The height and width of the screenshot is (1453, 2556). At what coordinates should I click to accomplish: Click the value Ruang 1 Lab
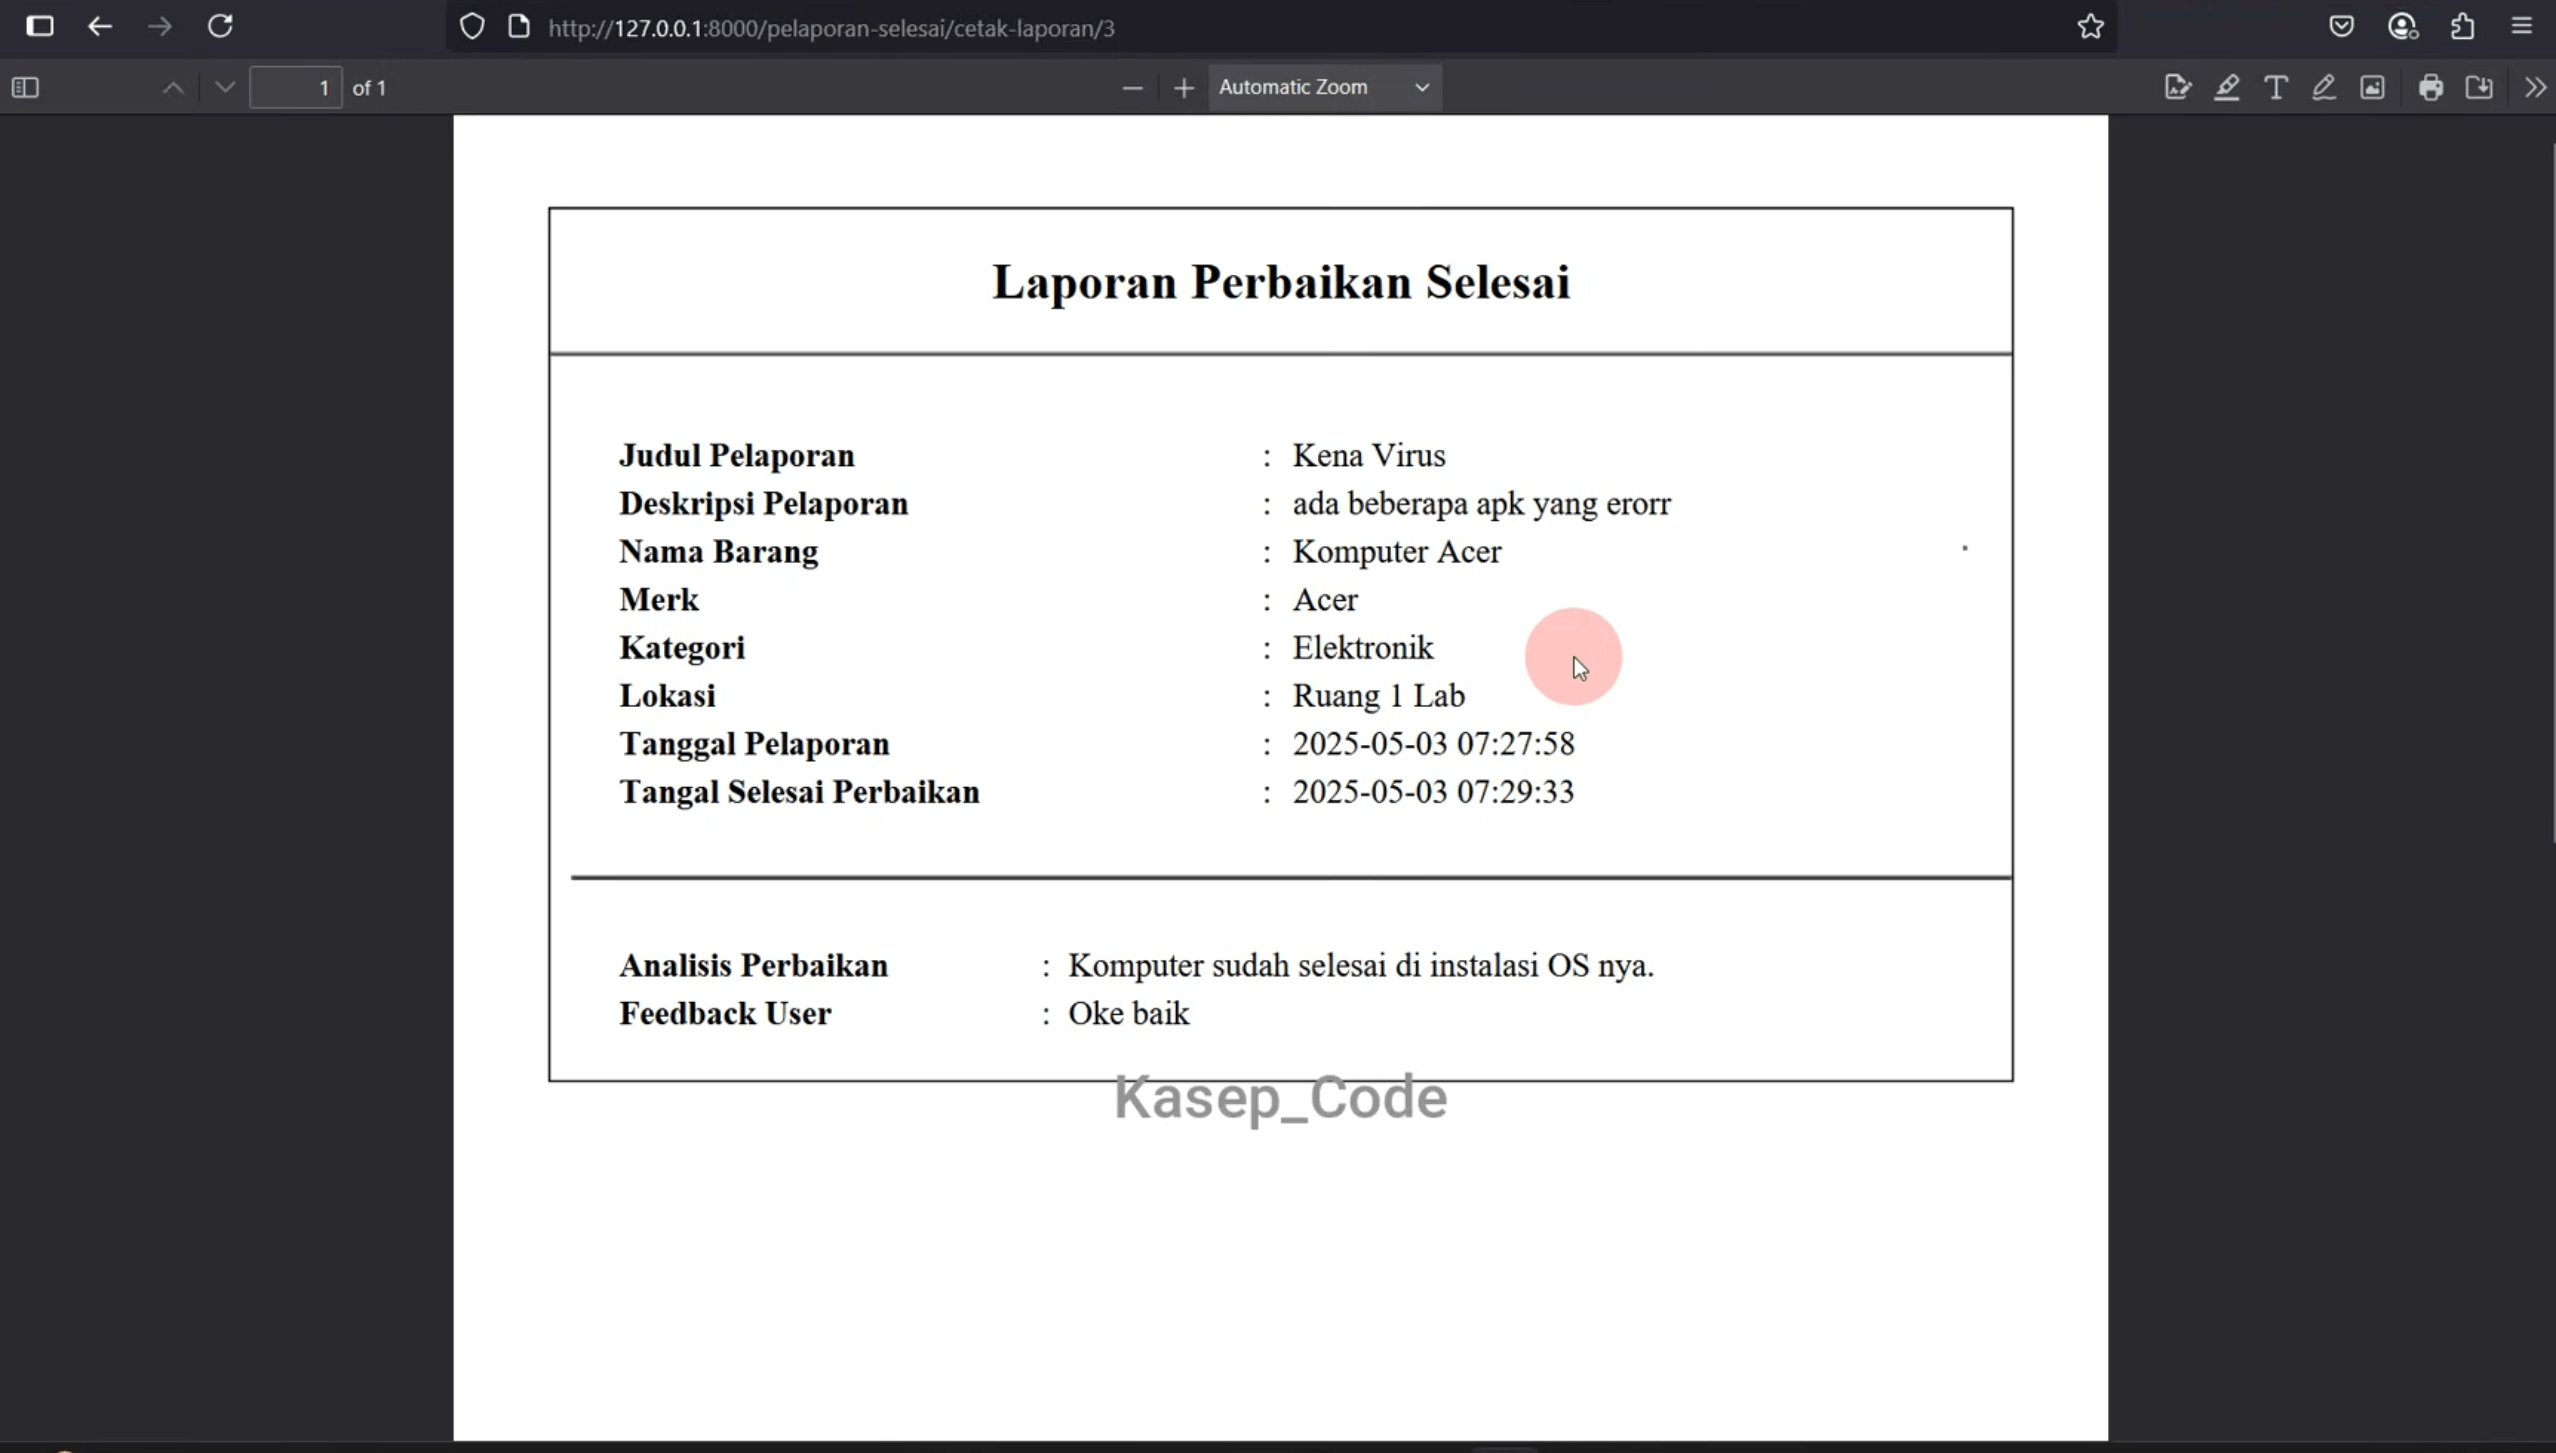point(1379,696)
